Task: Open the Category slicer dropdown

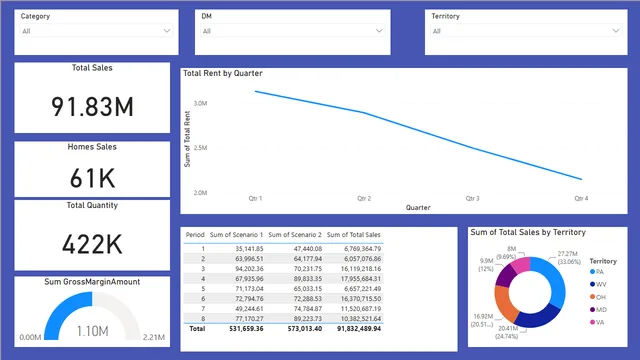Action: (x=96, y=31)
